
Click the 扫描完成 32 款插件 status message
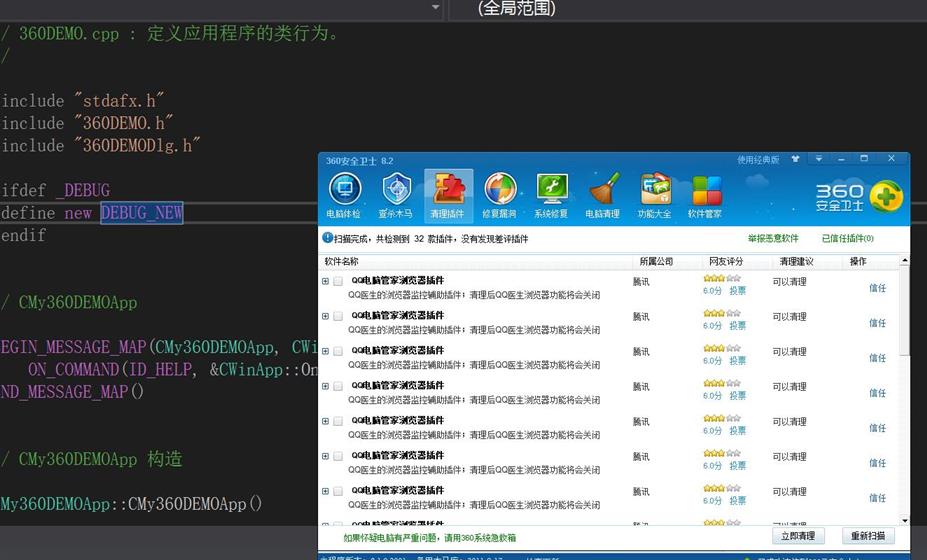tap(431, 239)
